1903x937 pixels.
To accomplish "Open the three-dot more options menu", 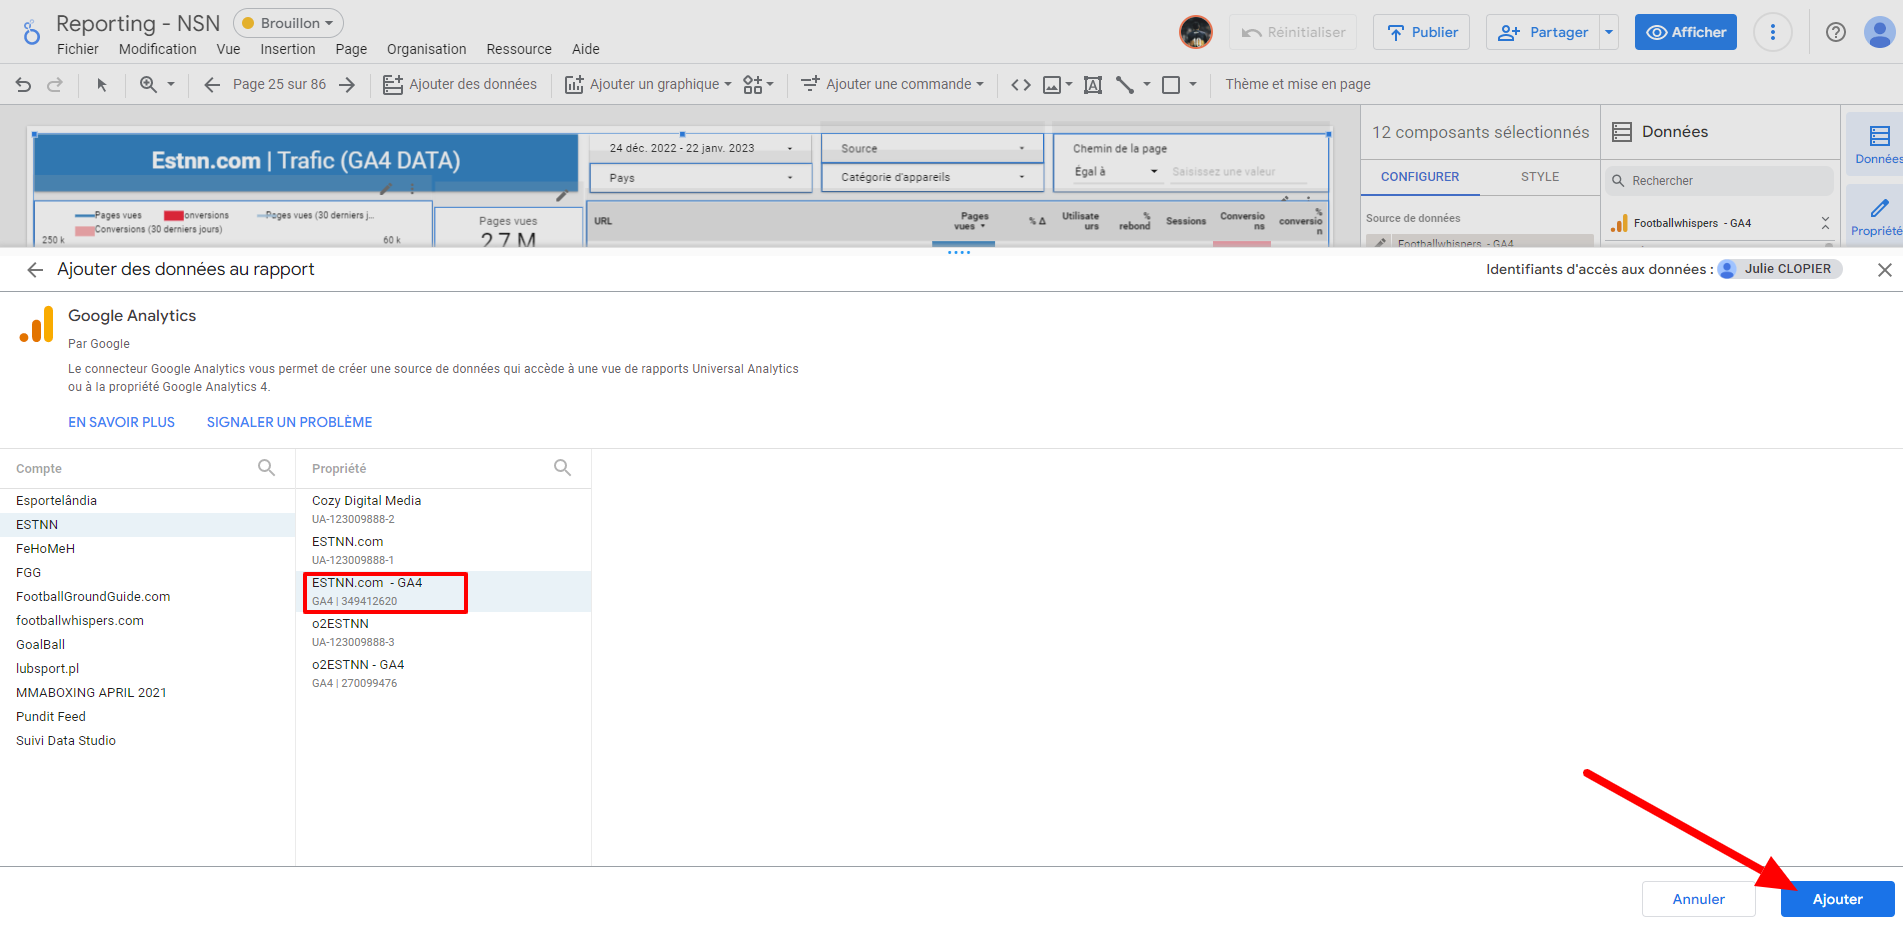I will [1772, 32].
